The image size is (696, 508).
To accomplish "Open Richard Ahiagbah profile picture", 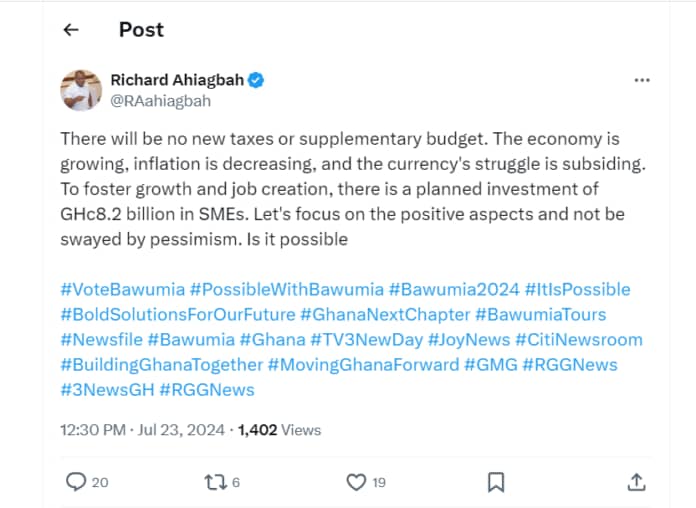I will pos(81,90).
